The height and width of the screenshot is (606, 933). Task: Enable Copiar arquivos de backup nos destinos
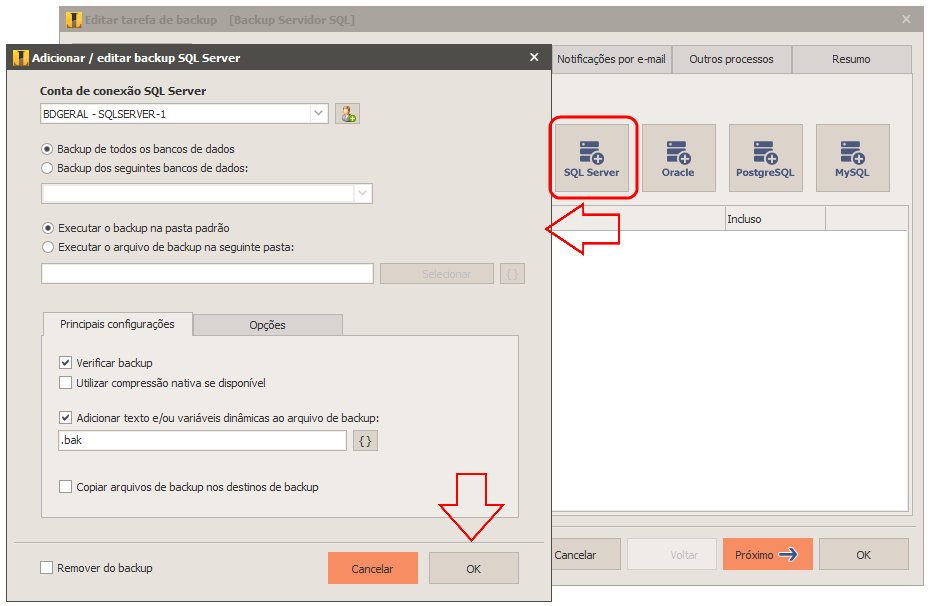tap(65, 487)
